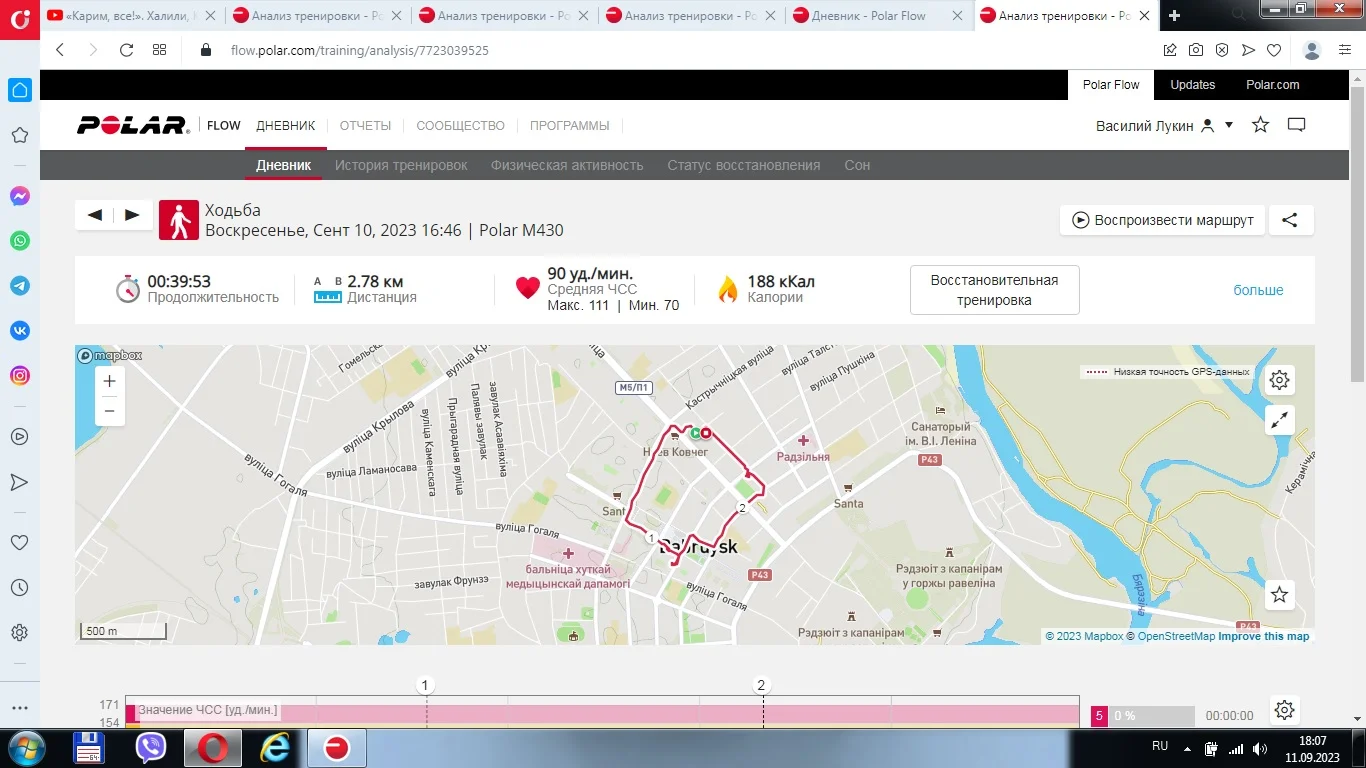The height and width of the screenshot is (768, 1366).
Task: Click RU language indicator in tray
Action: 1160,746
